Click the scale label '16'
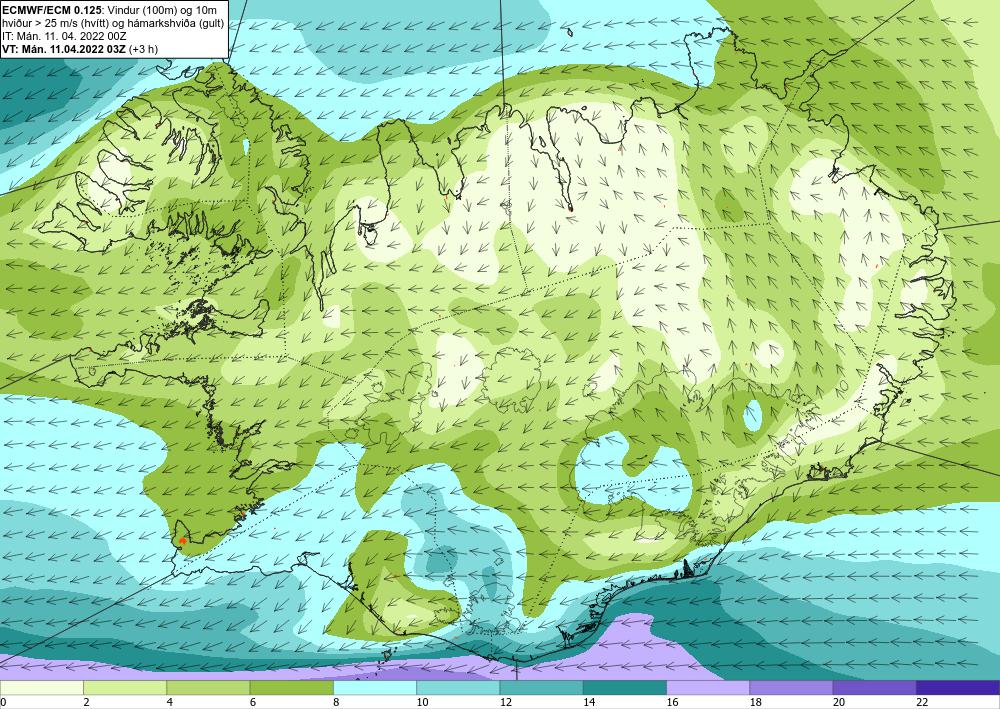1000x709 pixels. coord(672,702)
